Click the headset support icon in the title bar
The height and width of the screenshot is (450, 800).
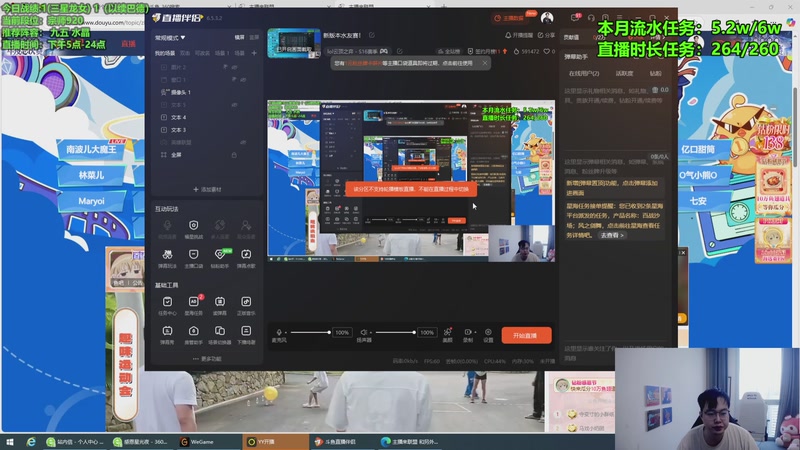coord(591,18)
